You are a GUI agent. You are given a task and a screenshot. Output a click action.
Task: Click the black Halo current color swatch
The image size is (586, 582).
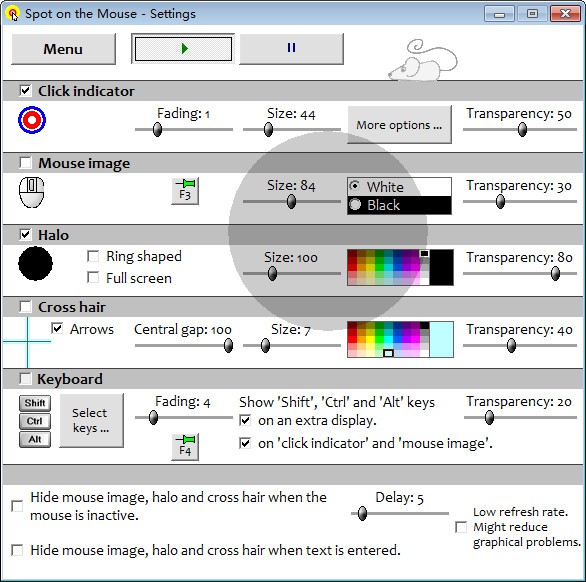point(441,268)
